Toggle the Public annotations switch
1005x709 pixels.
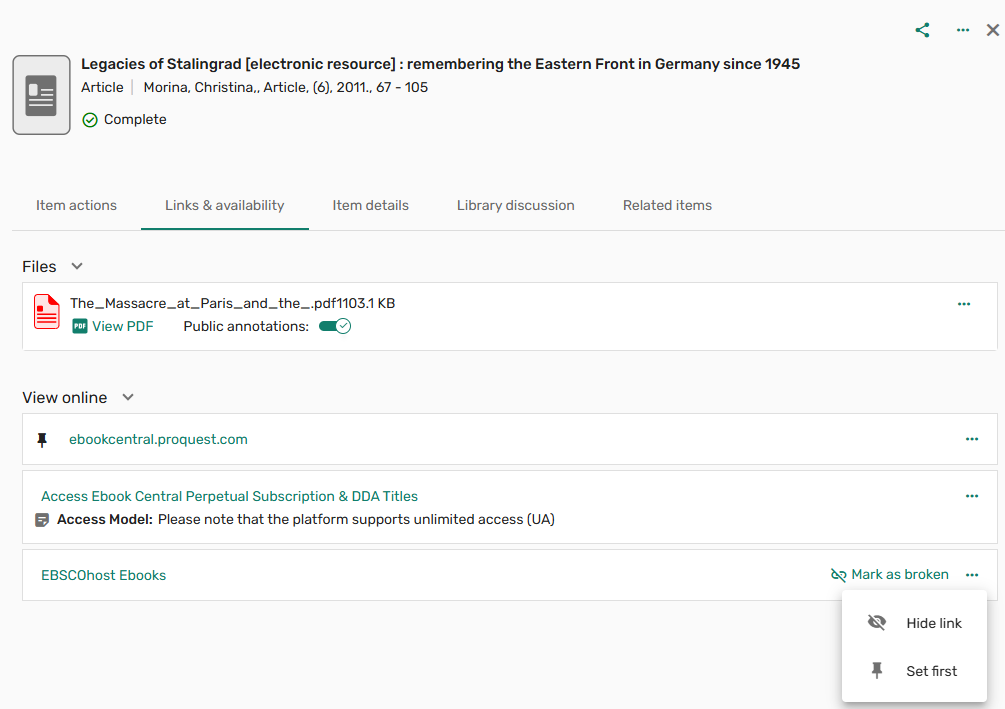point(335,326)
